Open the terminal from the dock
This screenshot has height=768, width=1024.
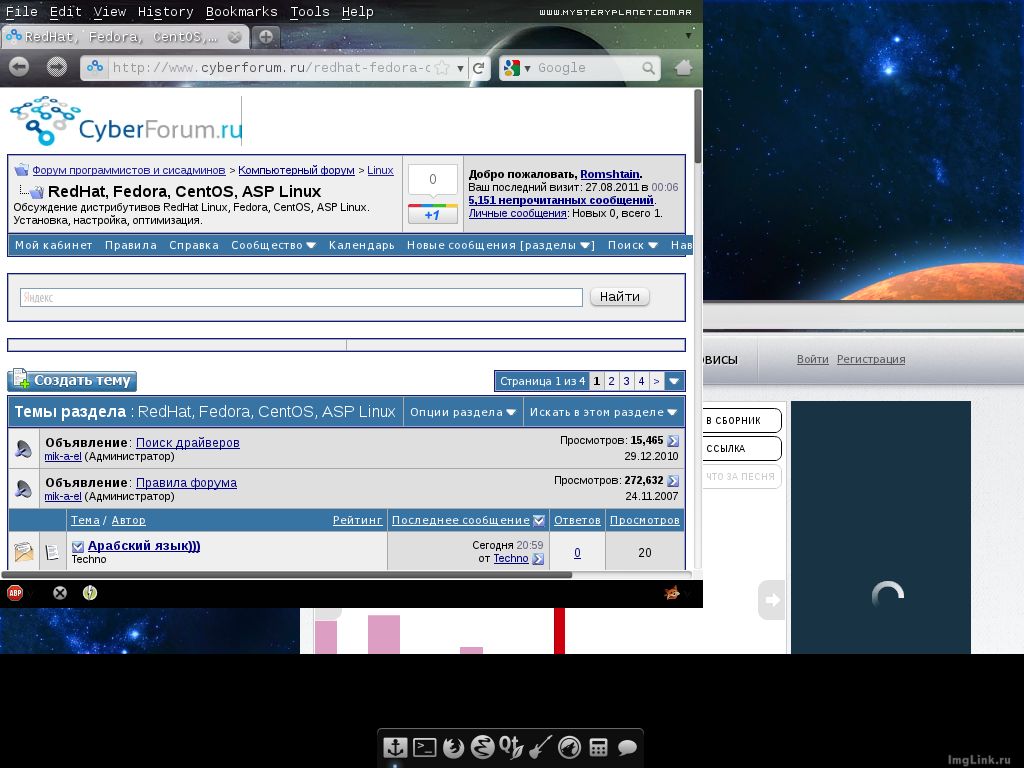pos(424,747)
